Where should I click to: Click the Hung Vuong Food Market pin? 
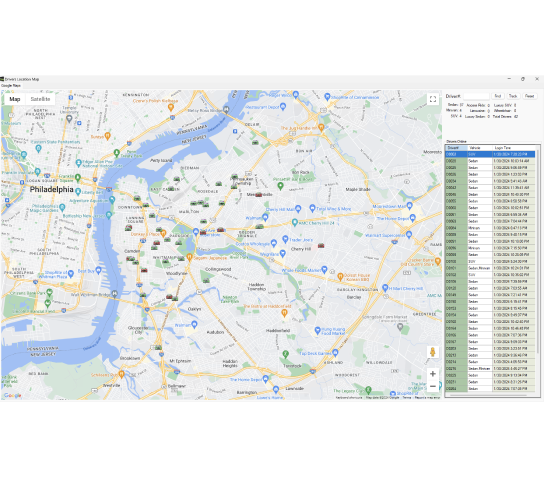(x=317, y=331)
